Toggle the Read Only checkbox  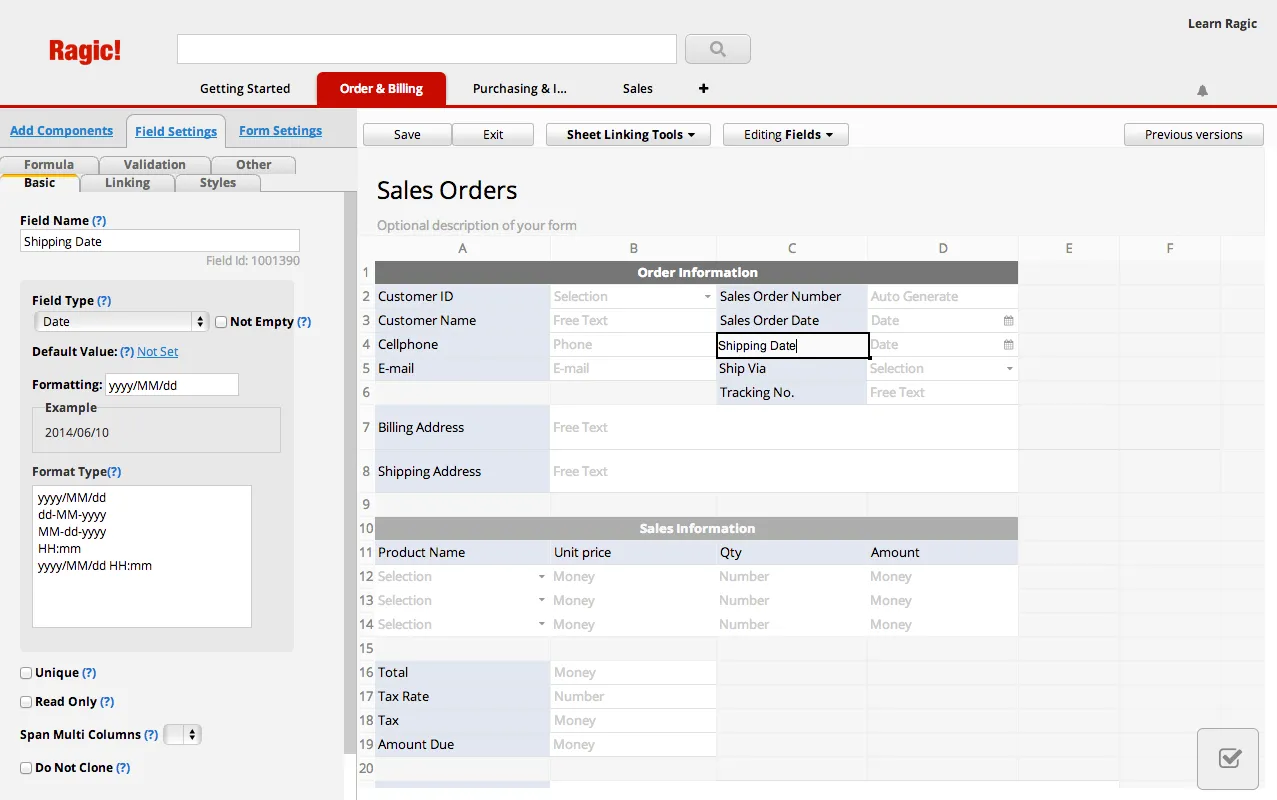click(27, 702)
